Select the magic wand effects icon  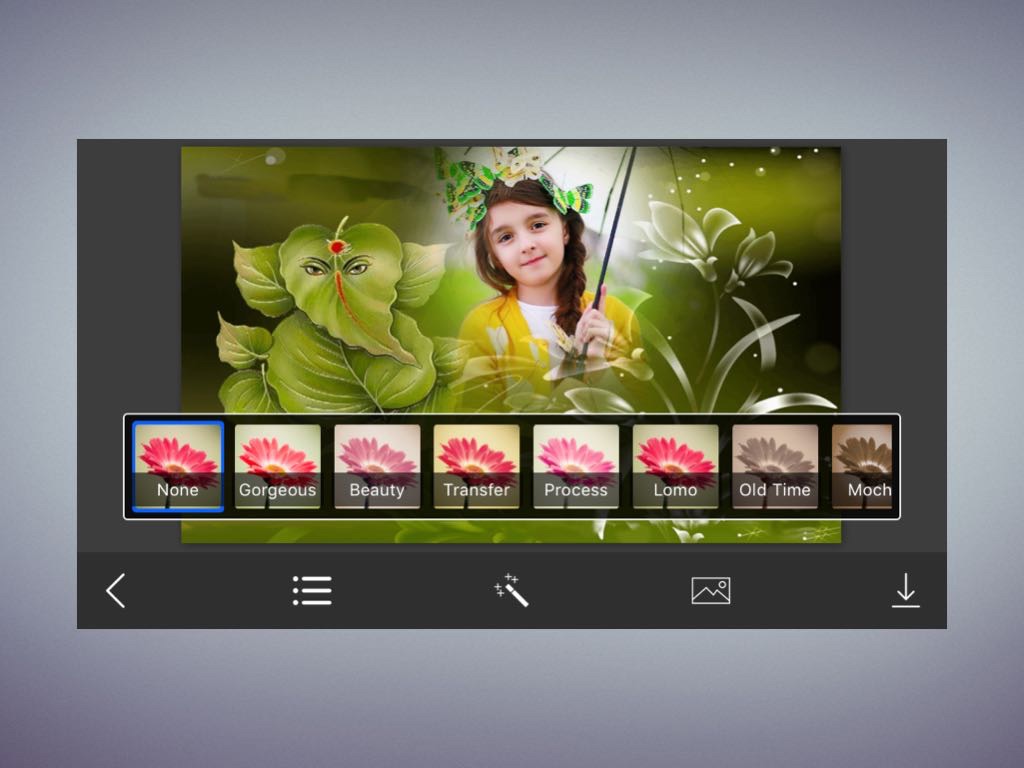coord(511,590)
